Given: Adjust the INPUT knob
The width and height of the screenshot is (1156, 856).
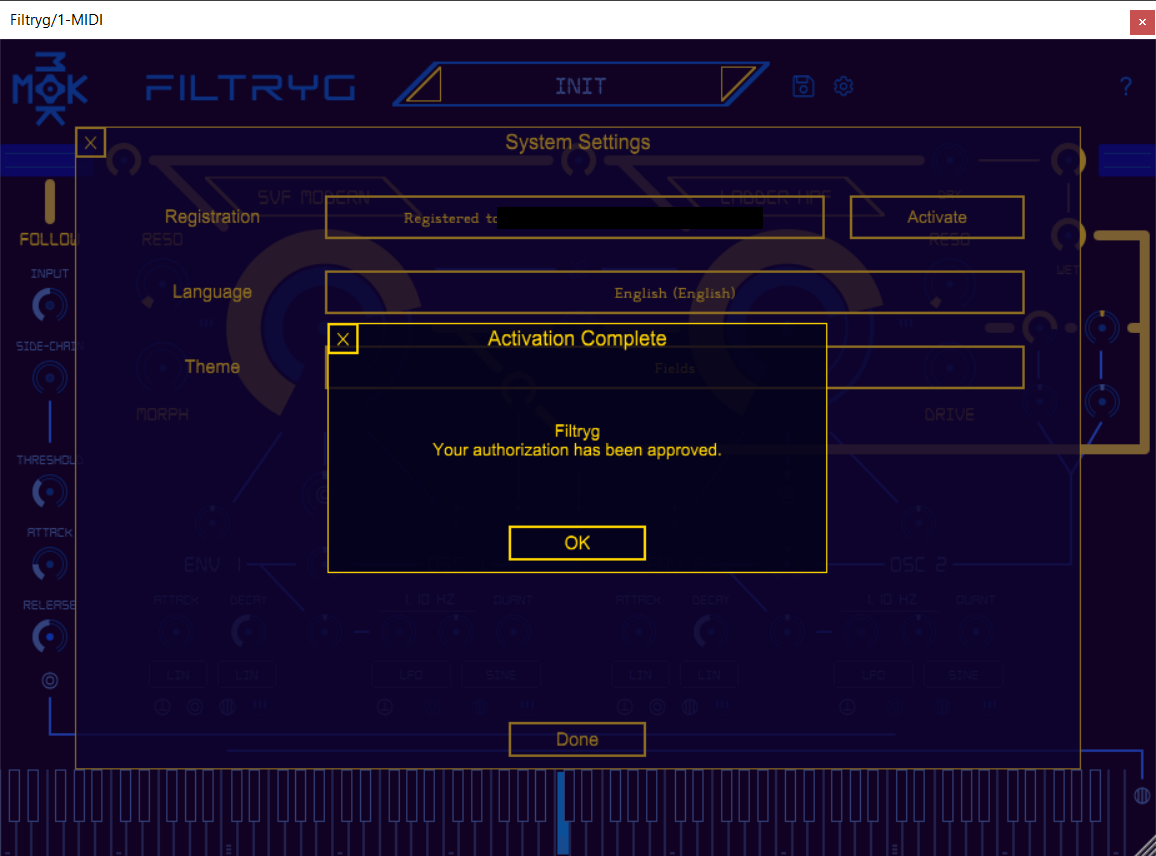Looking at the screenshot, I should click(x=49, y=305).
